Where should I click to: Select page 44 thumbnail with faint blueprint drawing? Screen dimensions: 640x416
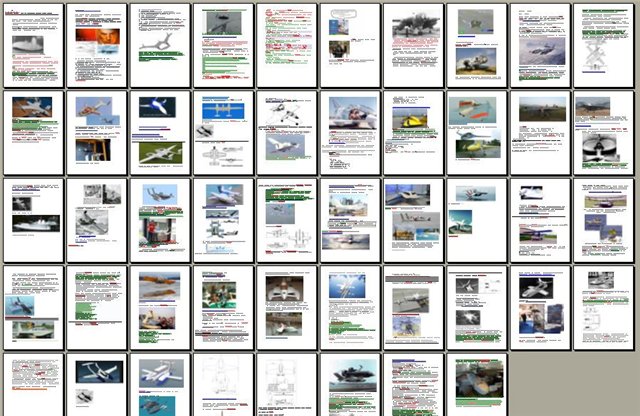[x=223, y=384]
